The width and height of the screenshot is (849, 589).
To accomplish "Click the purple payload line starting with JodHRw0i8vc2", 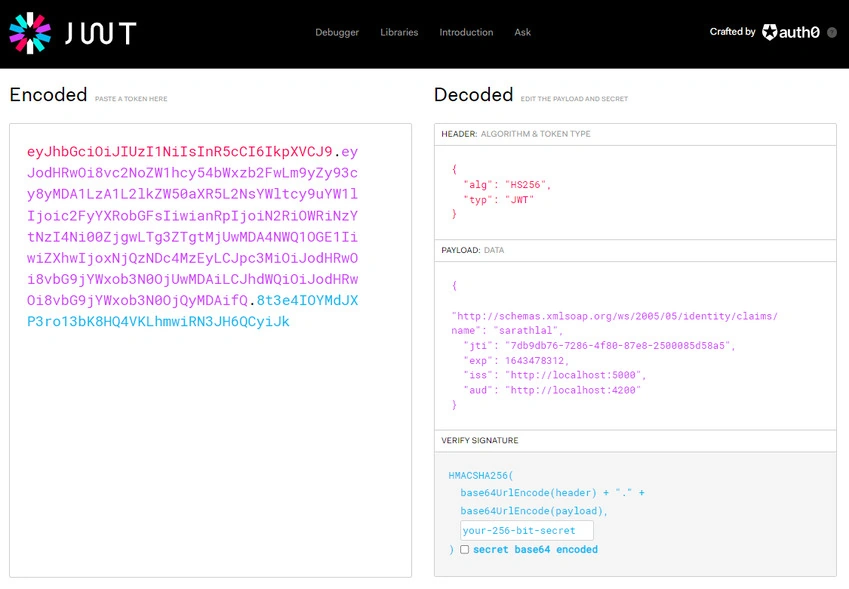I will coord(192,173).
